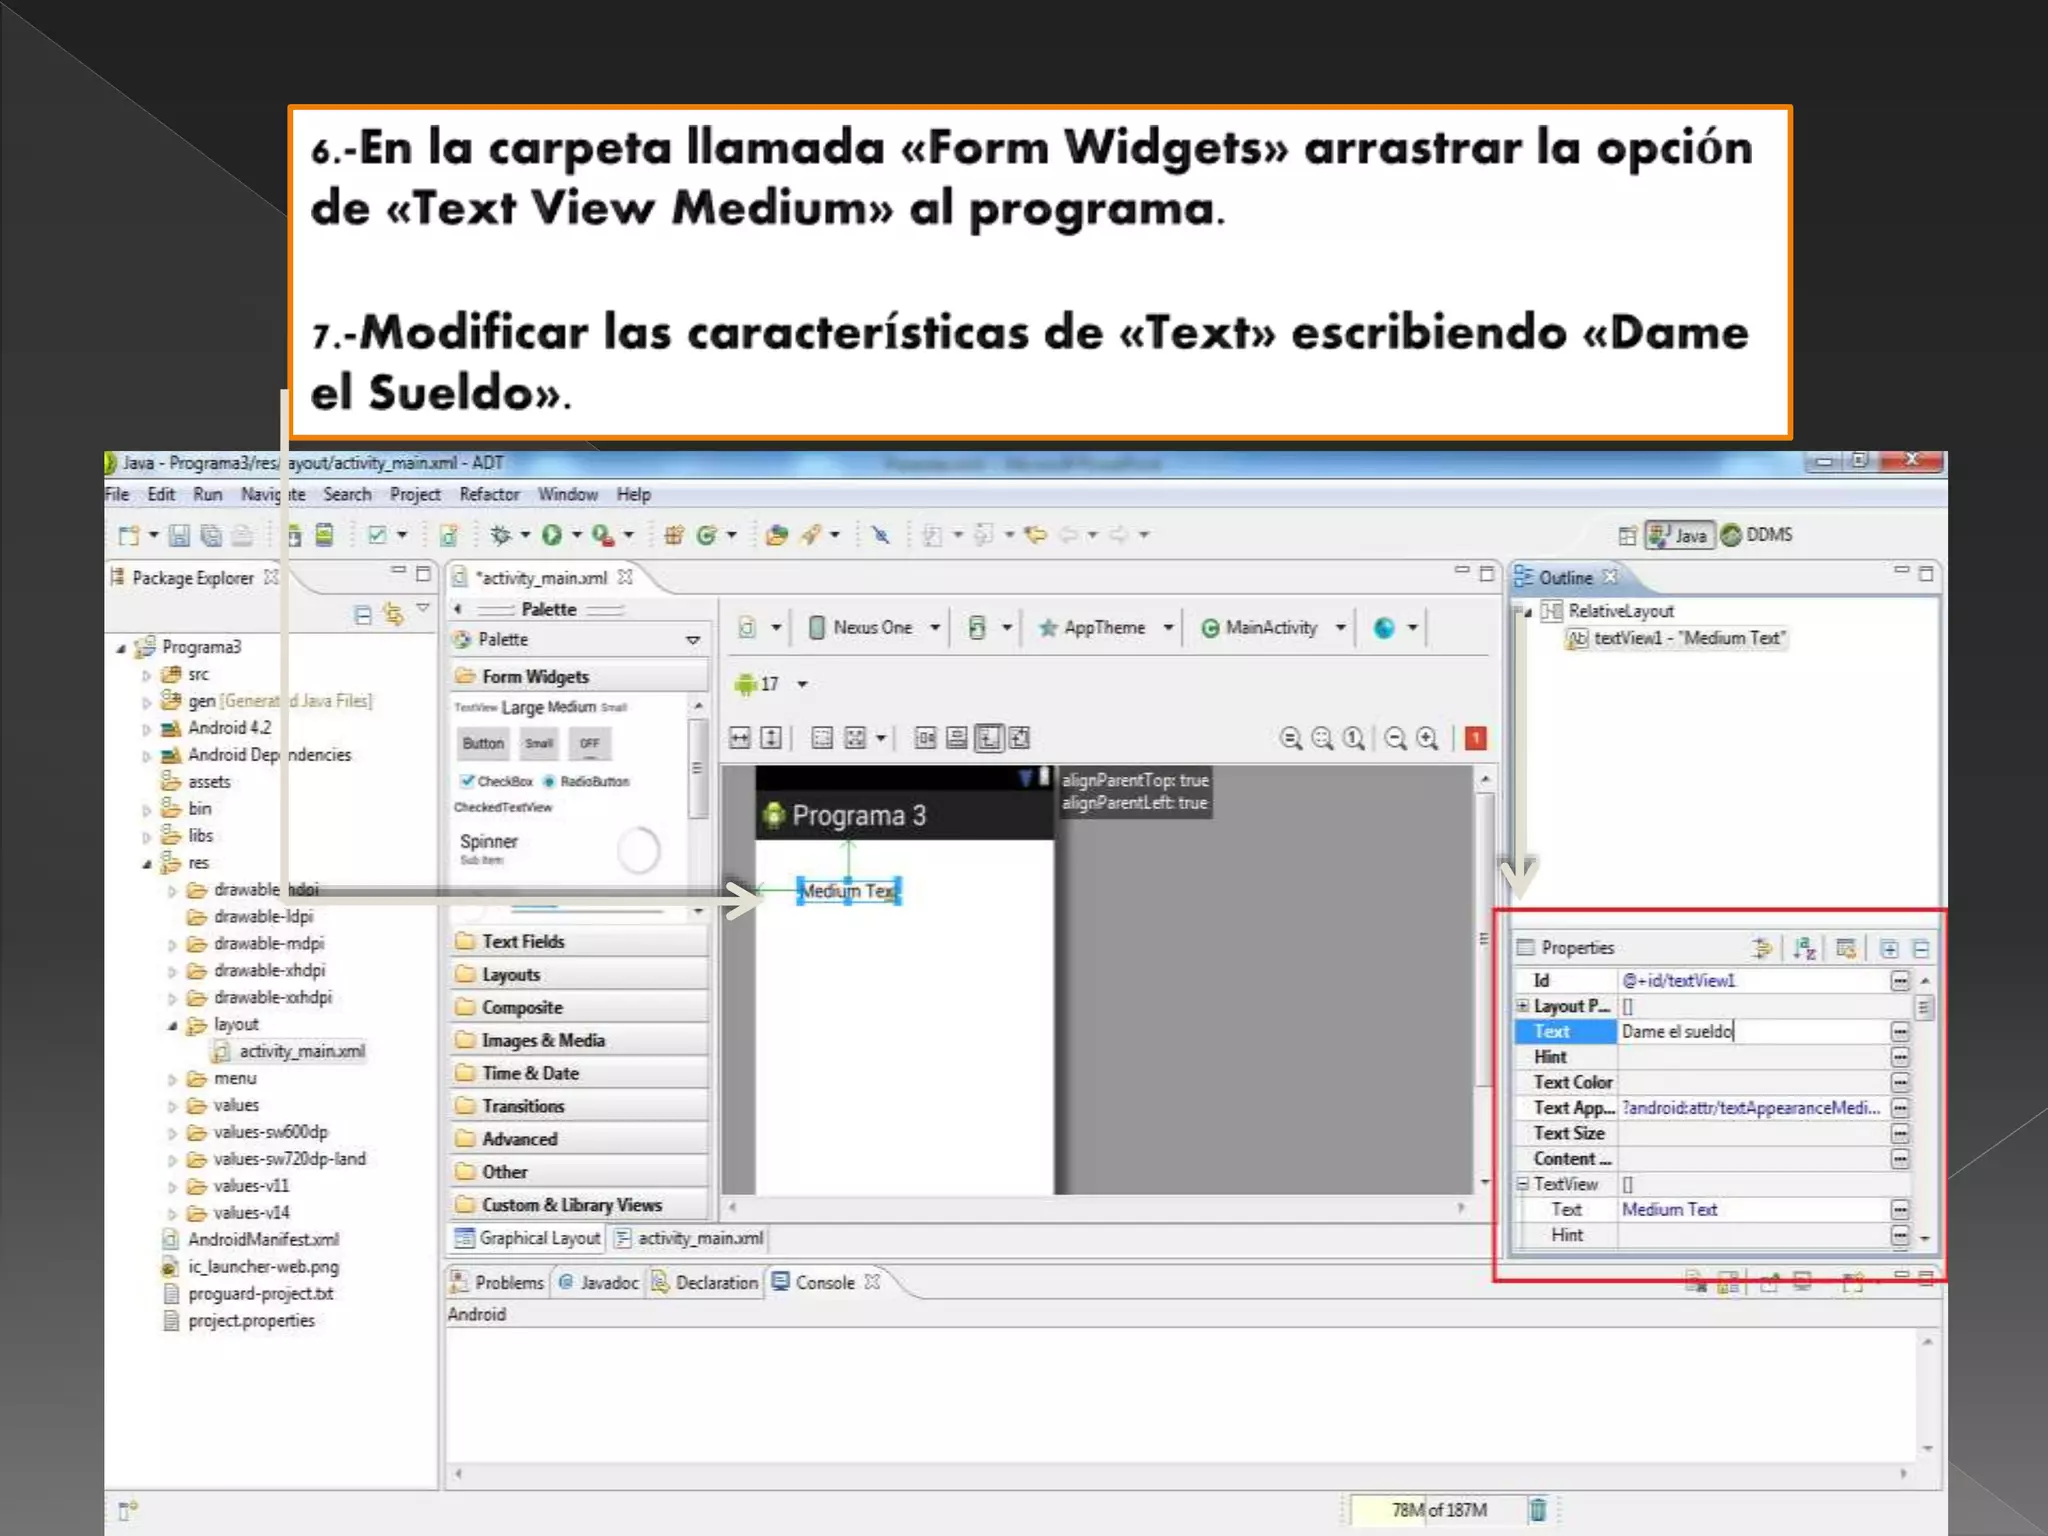
Task: Open the Refactor menu
Action: pos(489,494)
